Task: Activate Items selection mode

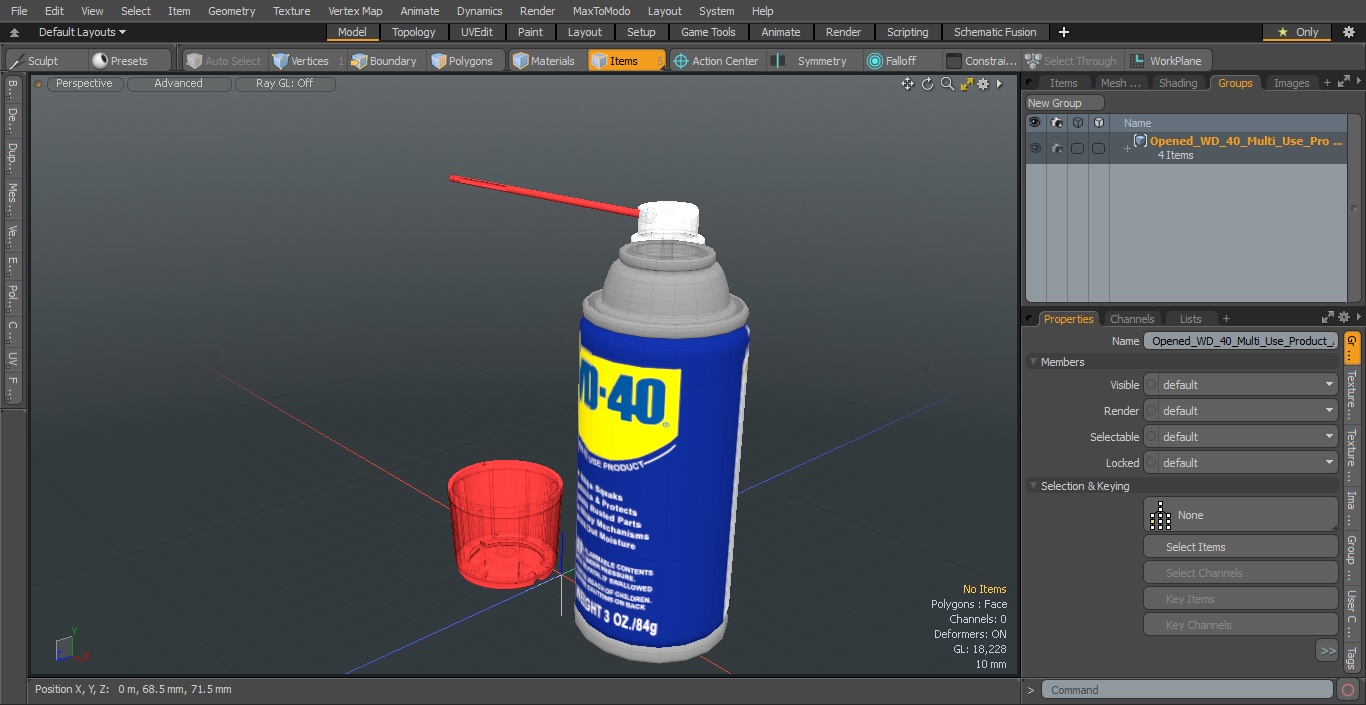Action: tap(625, 61)
